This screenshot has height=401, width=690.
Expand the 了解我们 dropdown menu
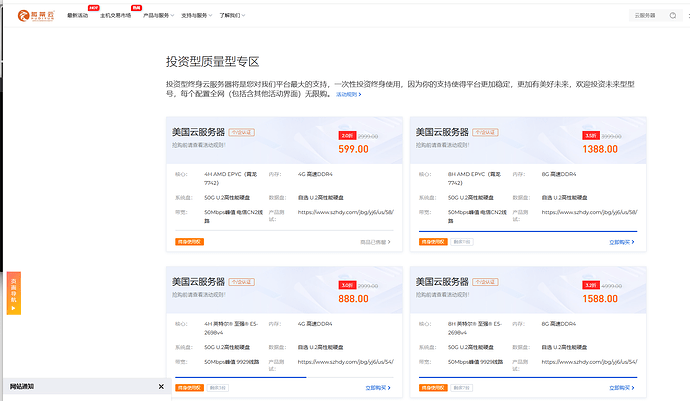tap(232, 15)
